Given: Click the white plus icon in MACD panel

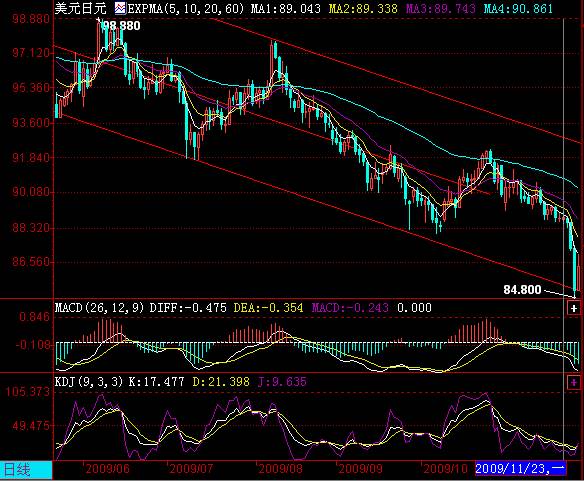Looking at the screenshot, I should [x=574, y=308].
